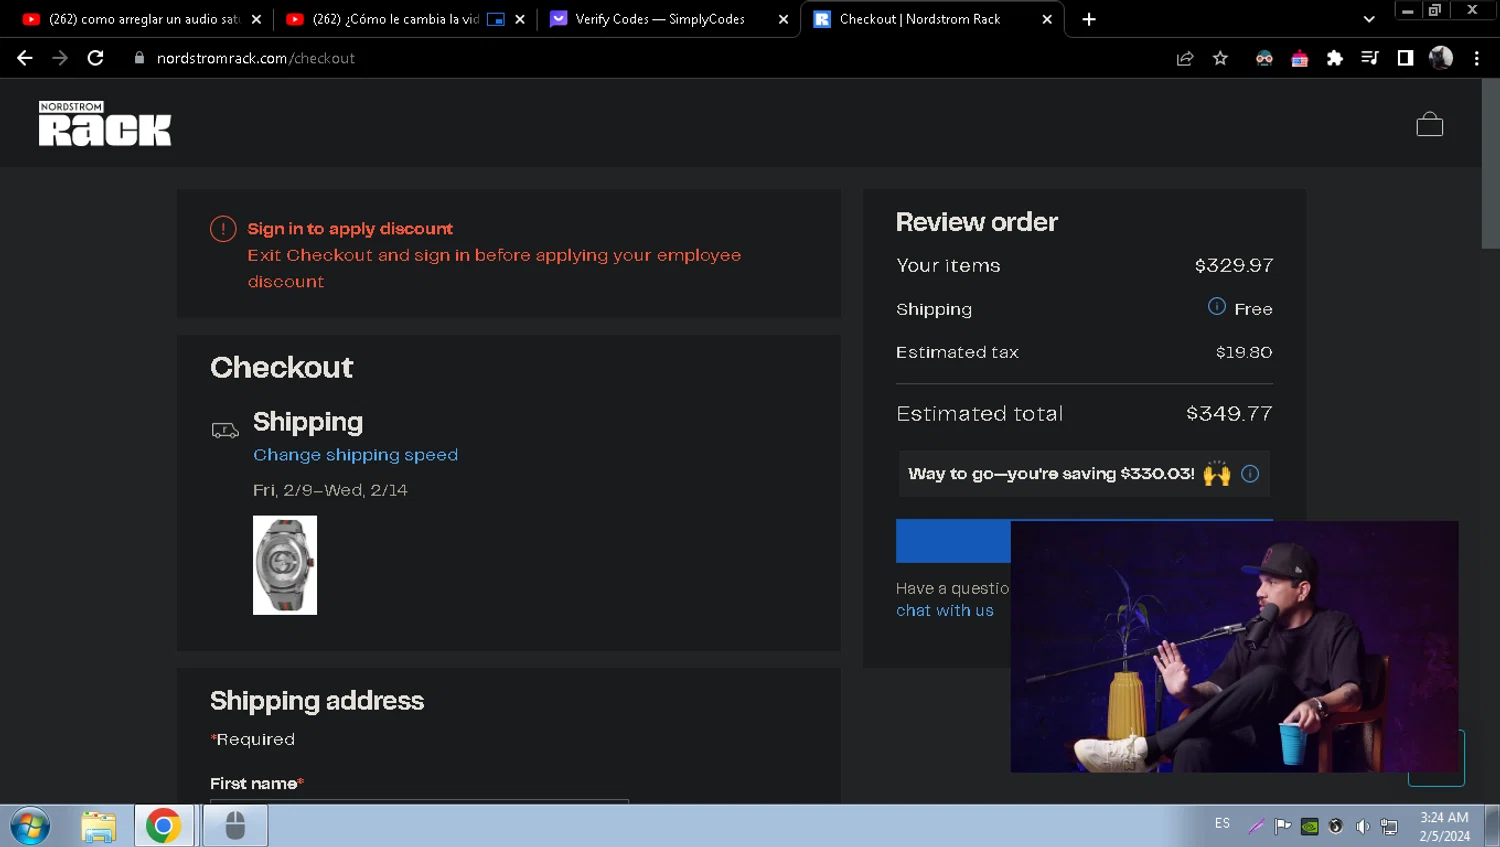This screenshot has height=847, width=1500.
Task: Open the Chrome three-dot menu
Action: [x=1476, y=58]
